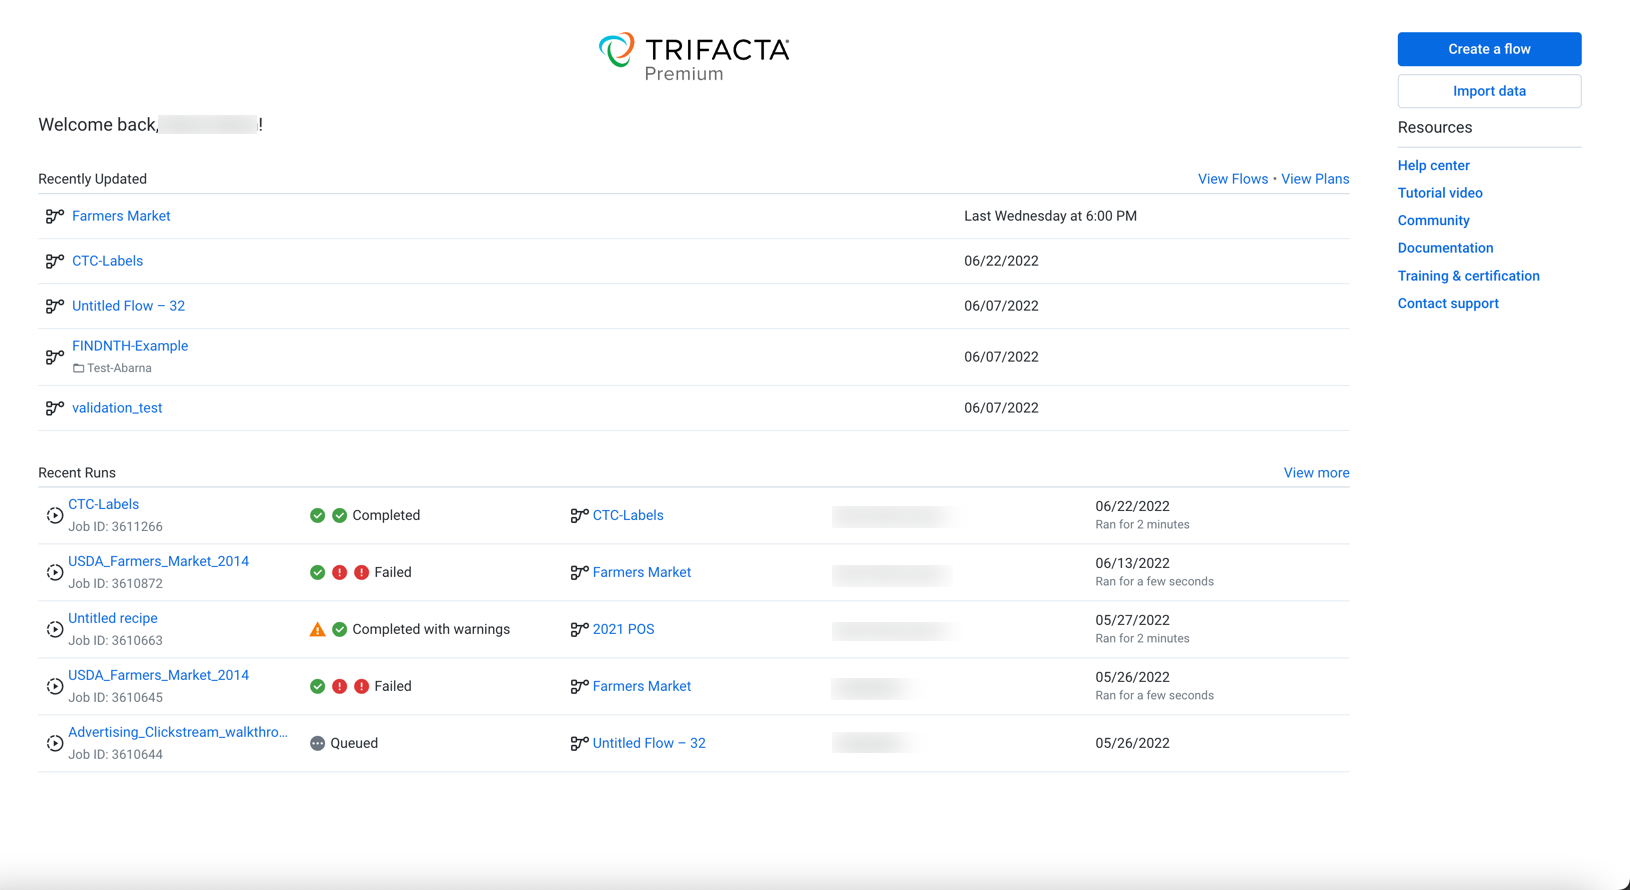Viewport: 1630px width, 890px height.
Task: Click the job run icon for Job ID 3611266
Action: [55, 516]
